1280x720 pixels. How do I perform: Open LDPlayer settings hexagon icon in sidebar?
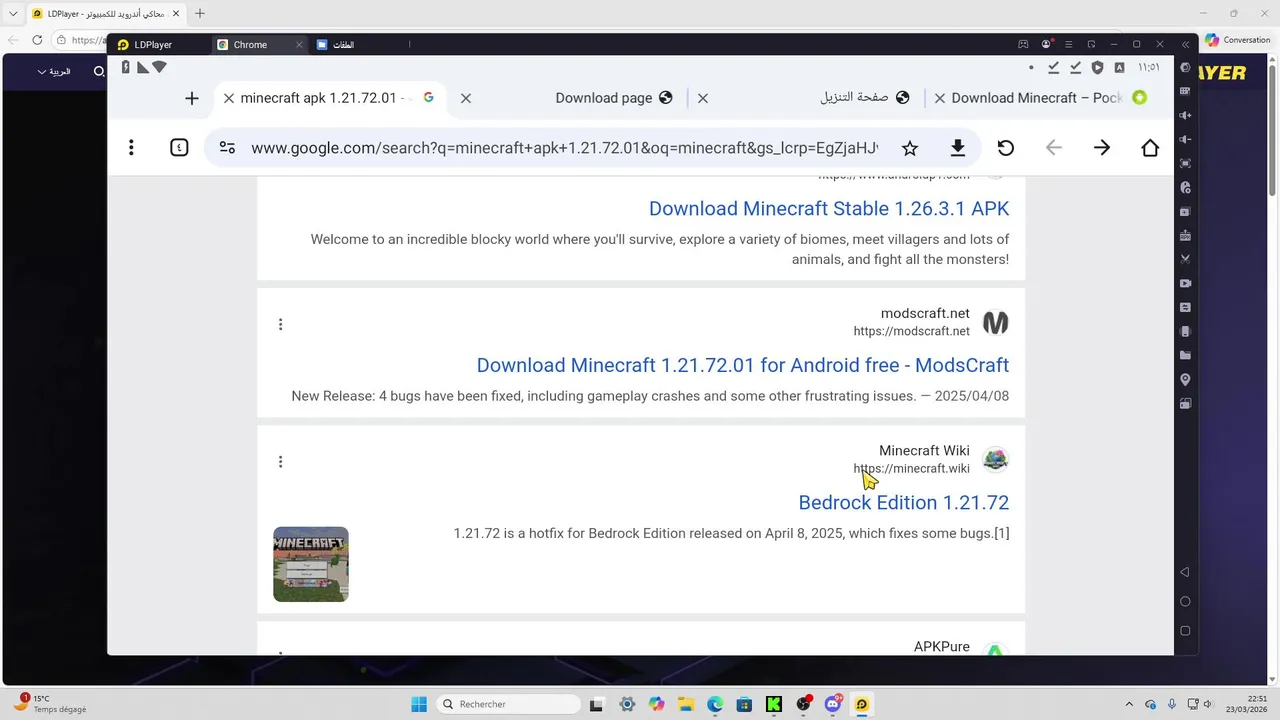1185,68
